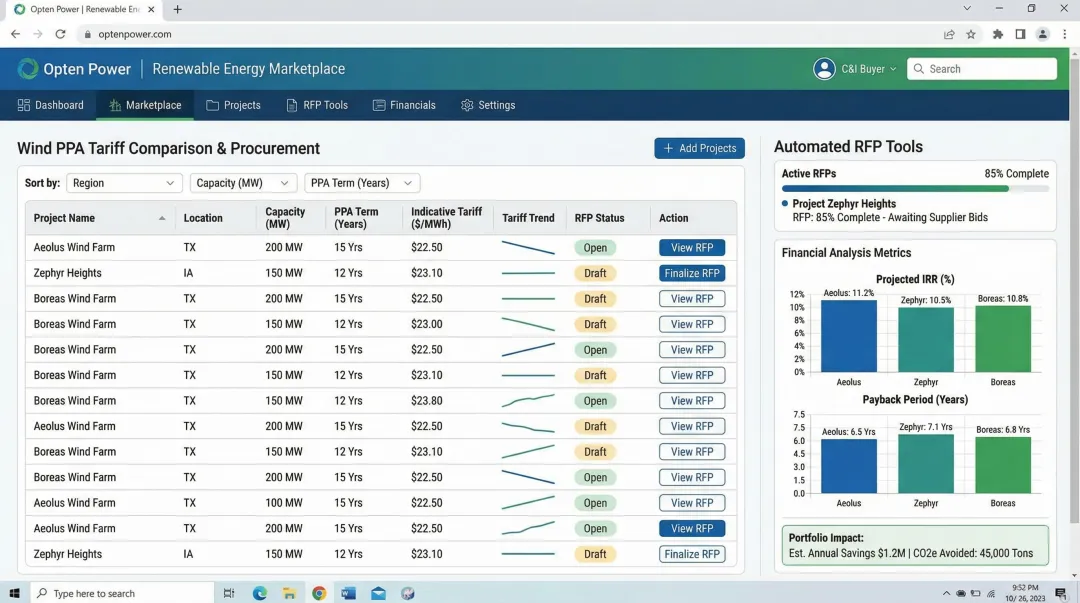Open the Dashboard grid icon
Screen dimensions: 1080x603
[22, 105]
